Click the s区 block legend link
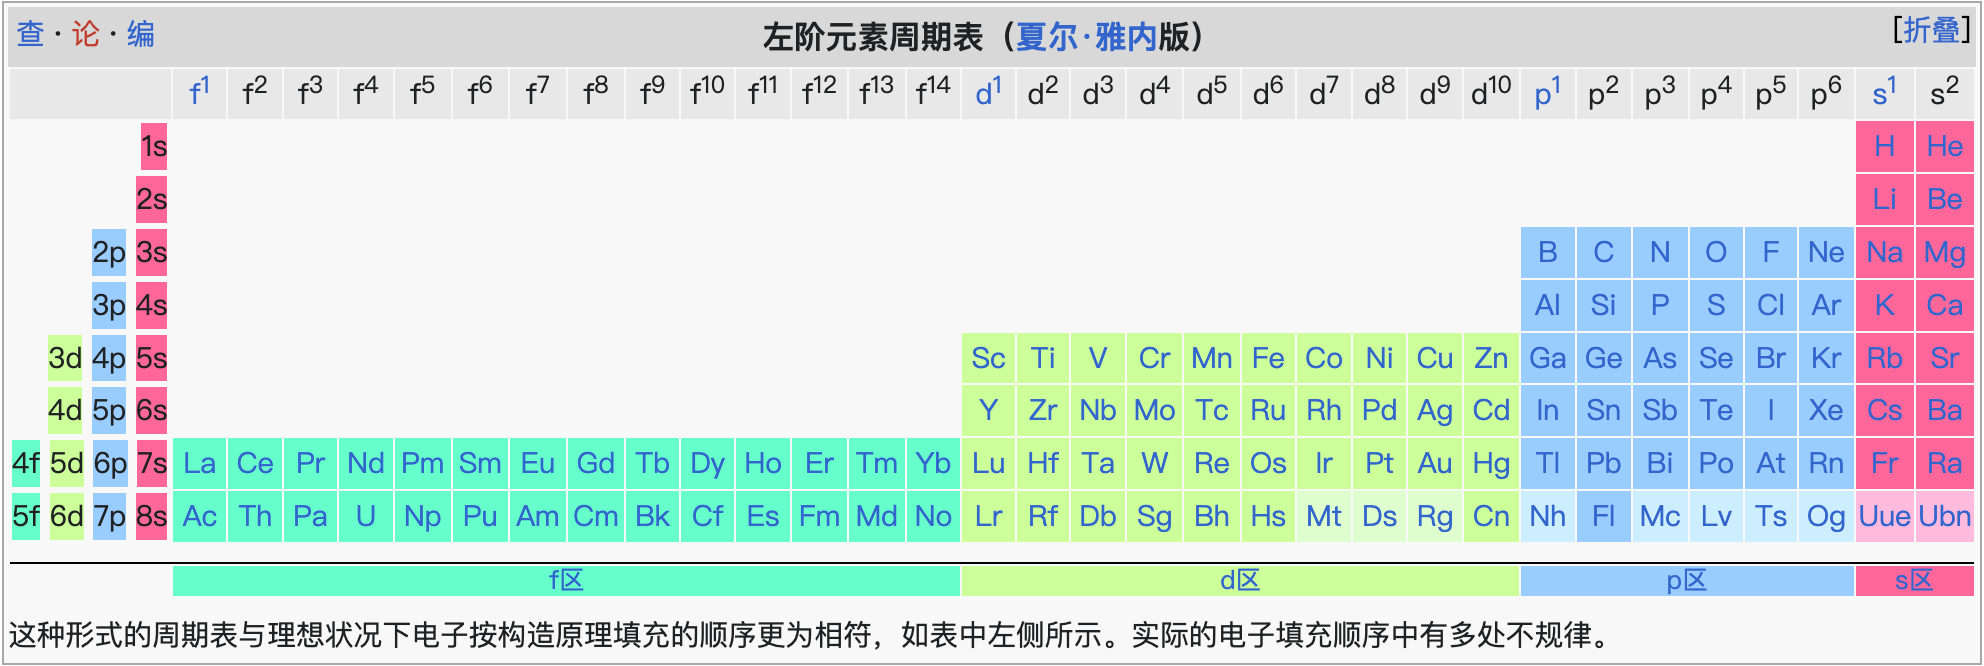Viewport: 1984px width, 666px height. [x=1913, y=580]
